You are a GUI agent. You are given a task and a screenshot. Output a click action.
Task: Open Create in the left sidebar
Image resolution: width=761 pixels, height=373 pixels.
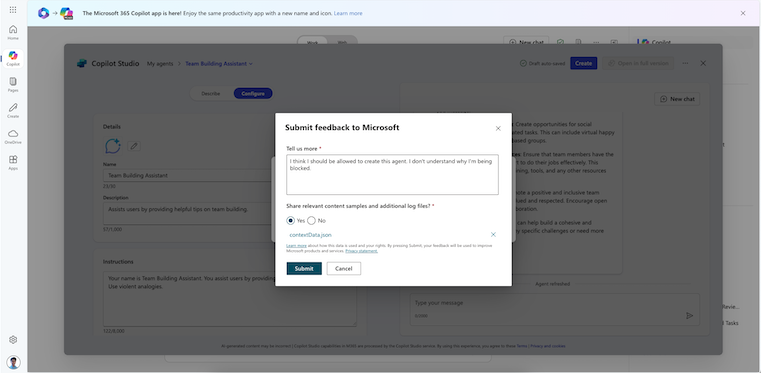tap(13, 111)
